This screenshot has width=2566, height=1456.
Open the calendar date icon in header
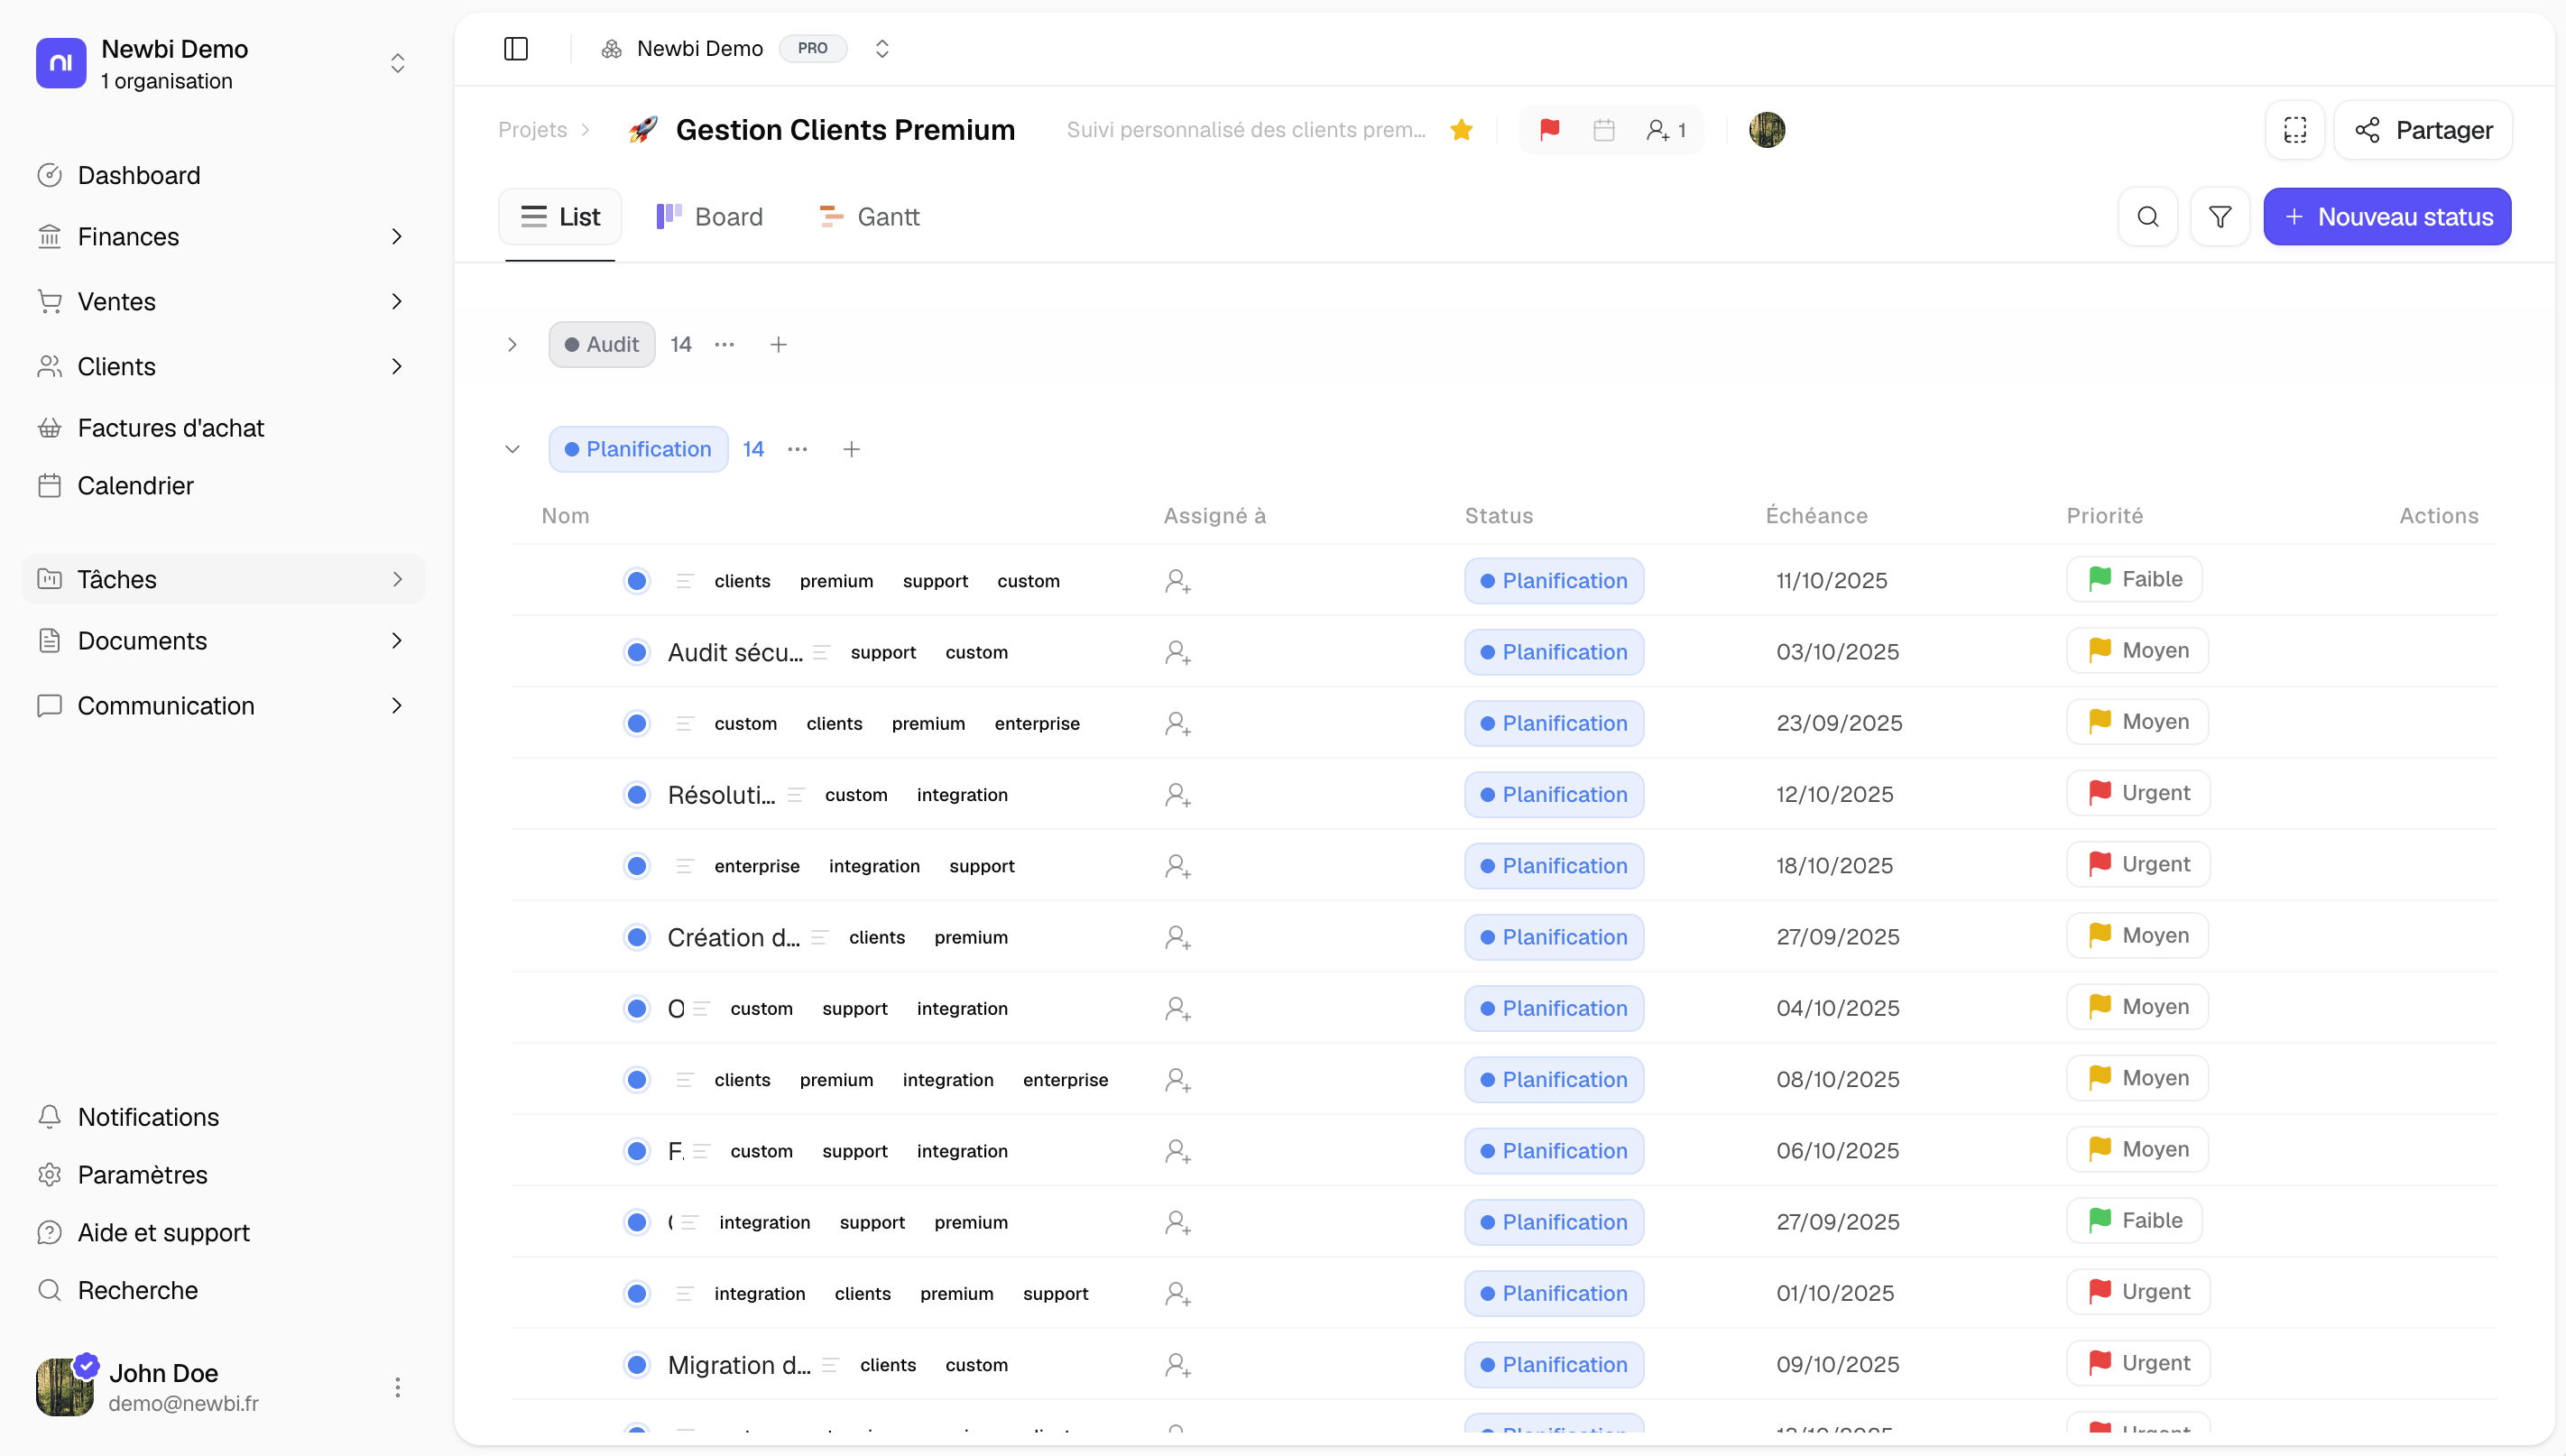1603,130
